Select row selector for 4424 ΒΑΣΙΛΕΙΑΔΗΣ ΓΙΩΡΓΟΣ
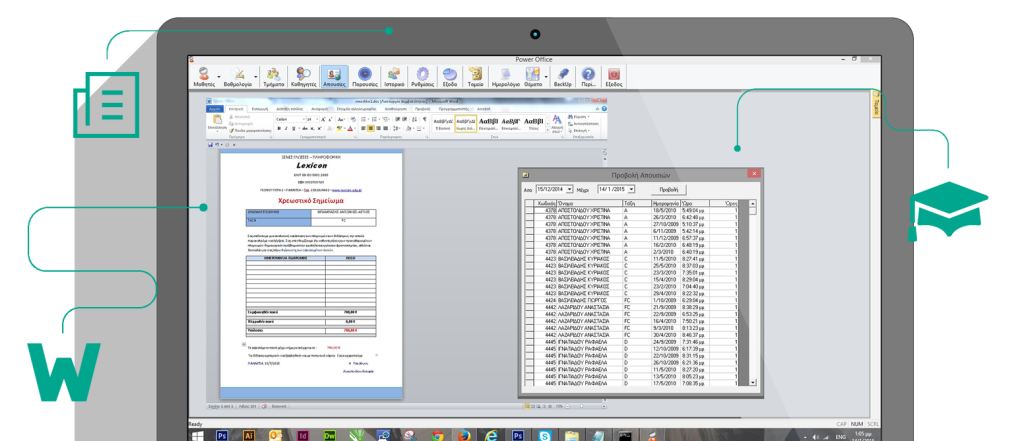Image resolution: width=1024 pixels, height=441 pixels. tap(530, 299)
